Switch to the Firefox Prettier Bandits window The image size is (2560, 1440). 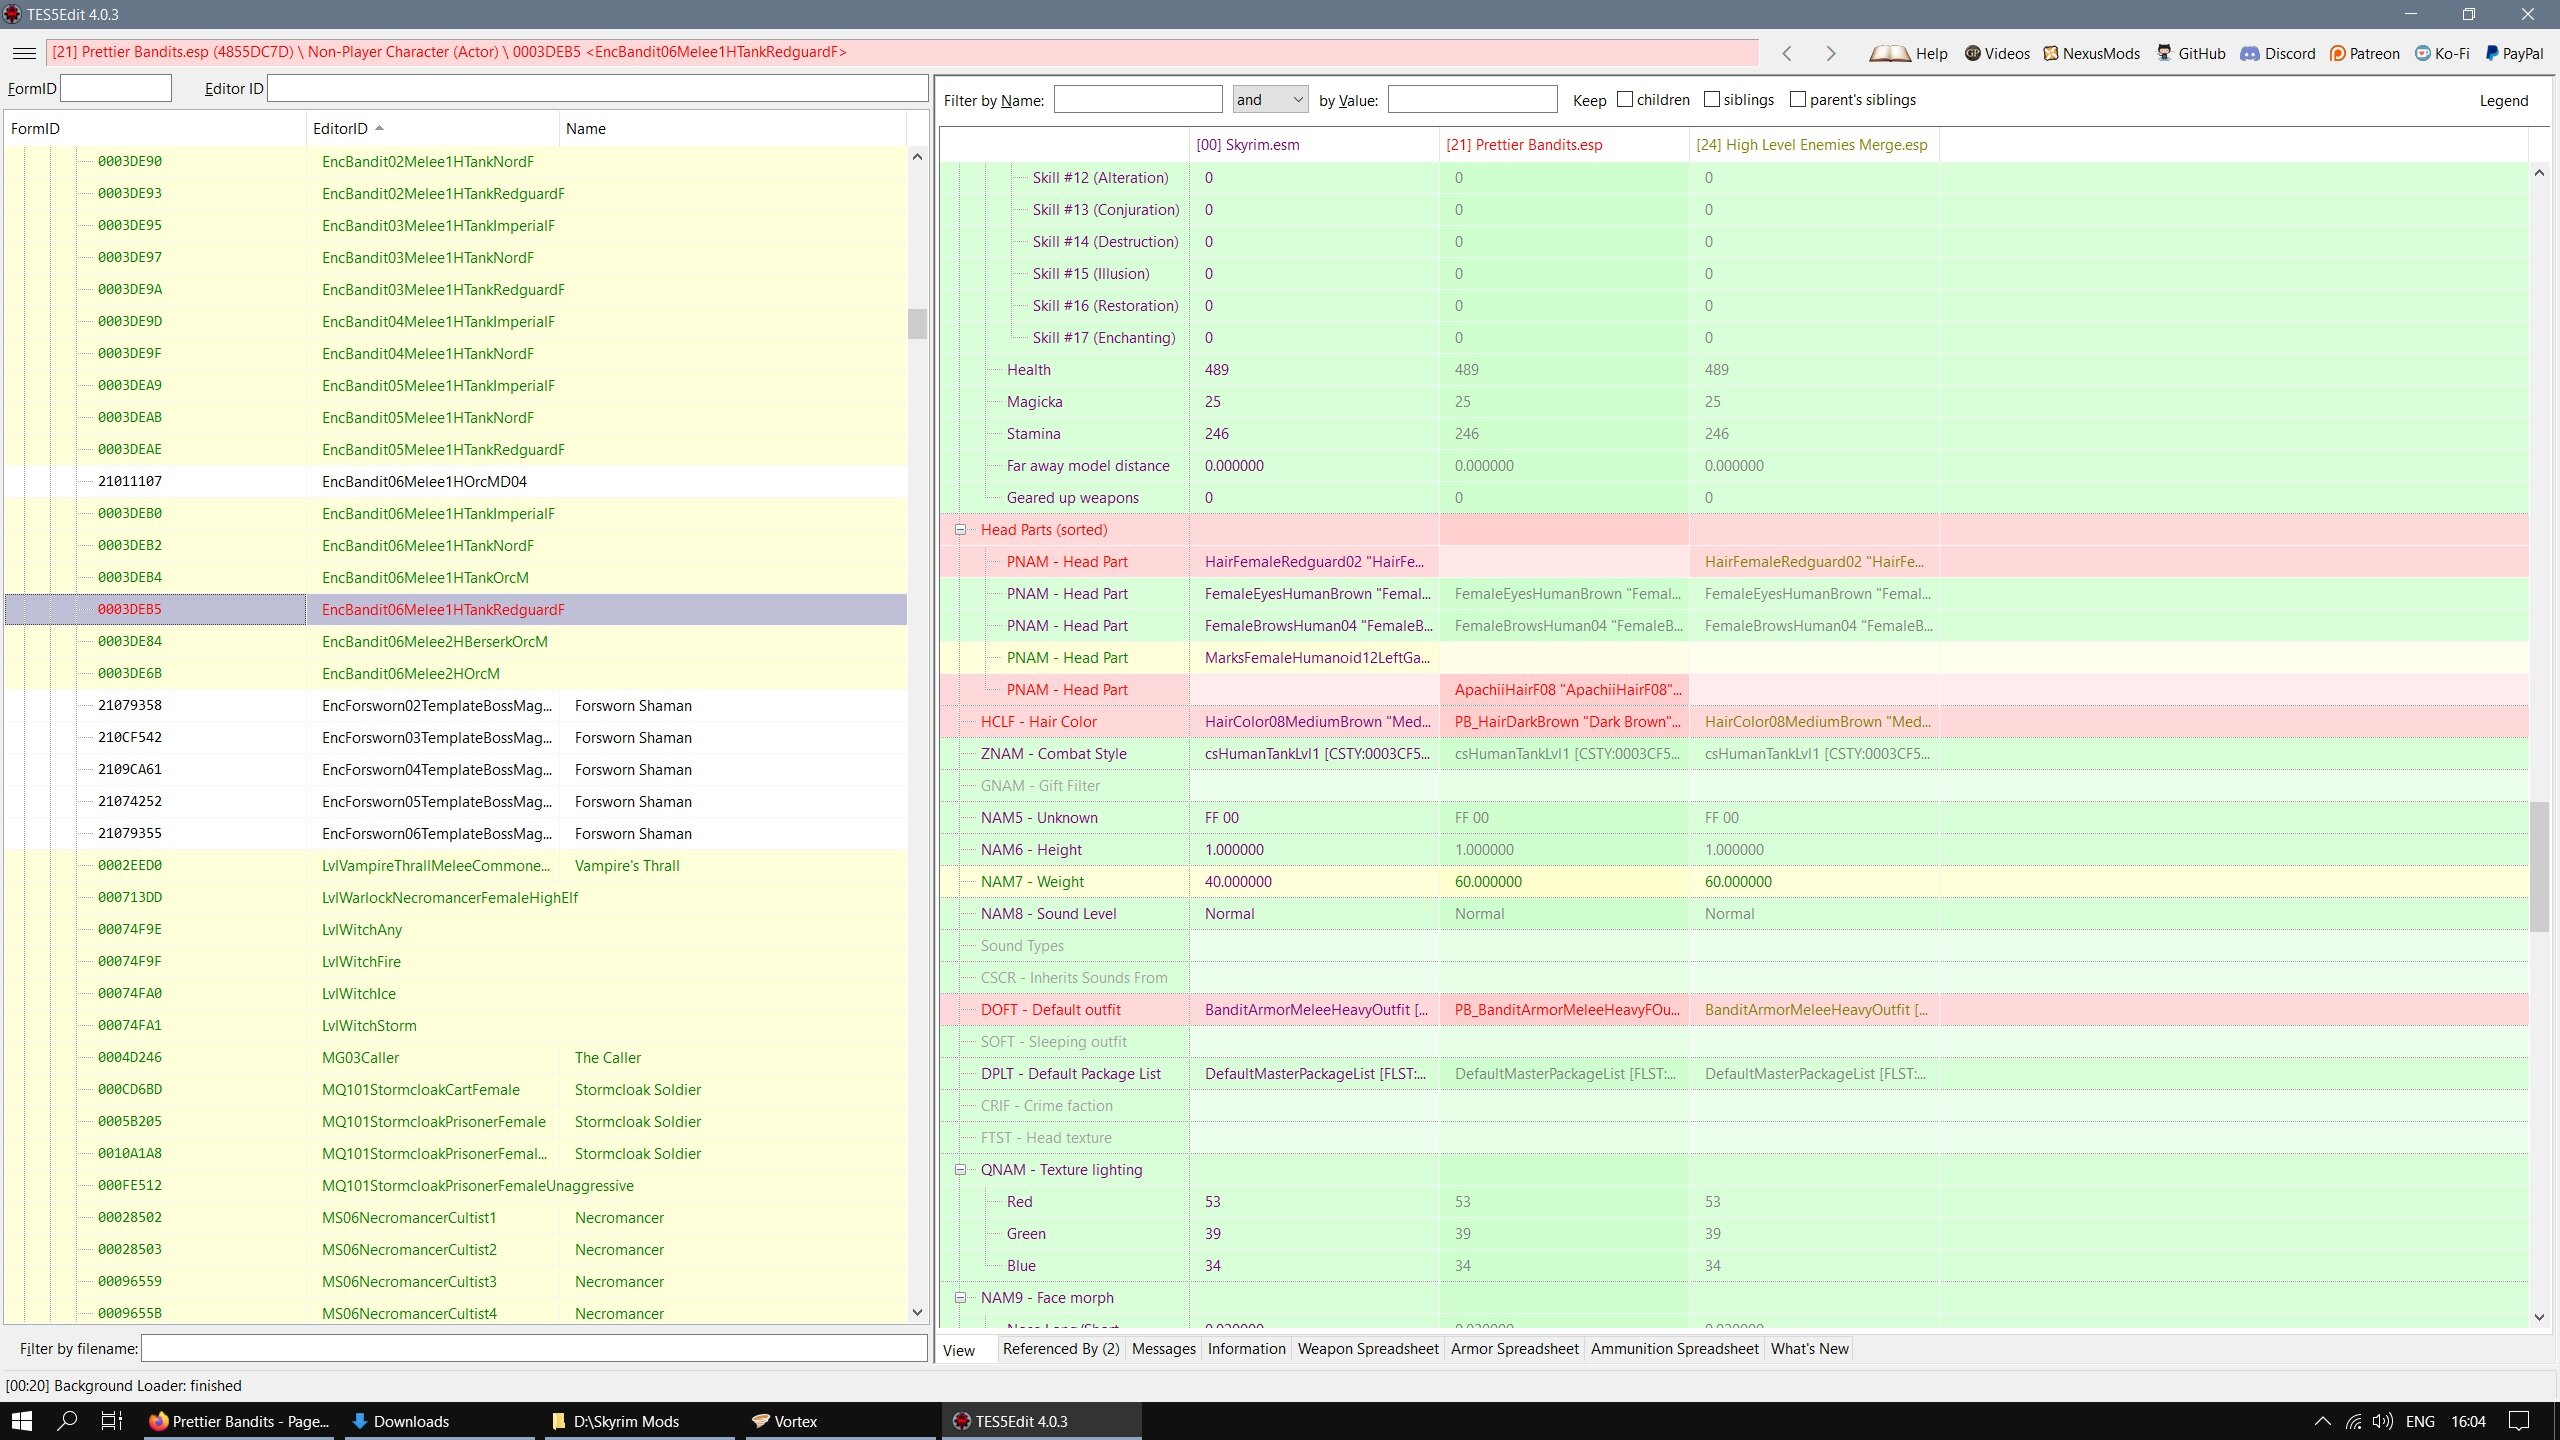click(x=238, y=1421)
